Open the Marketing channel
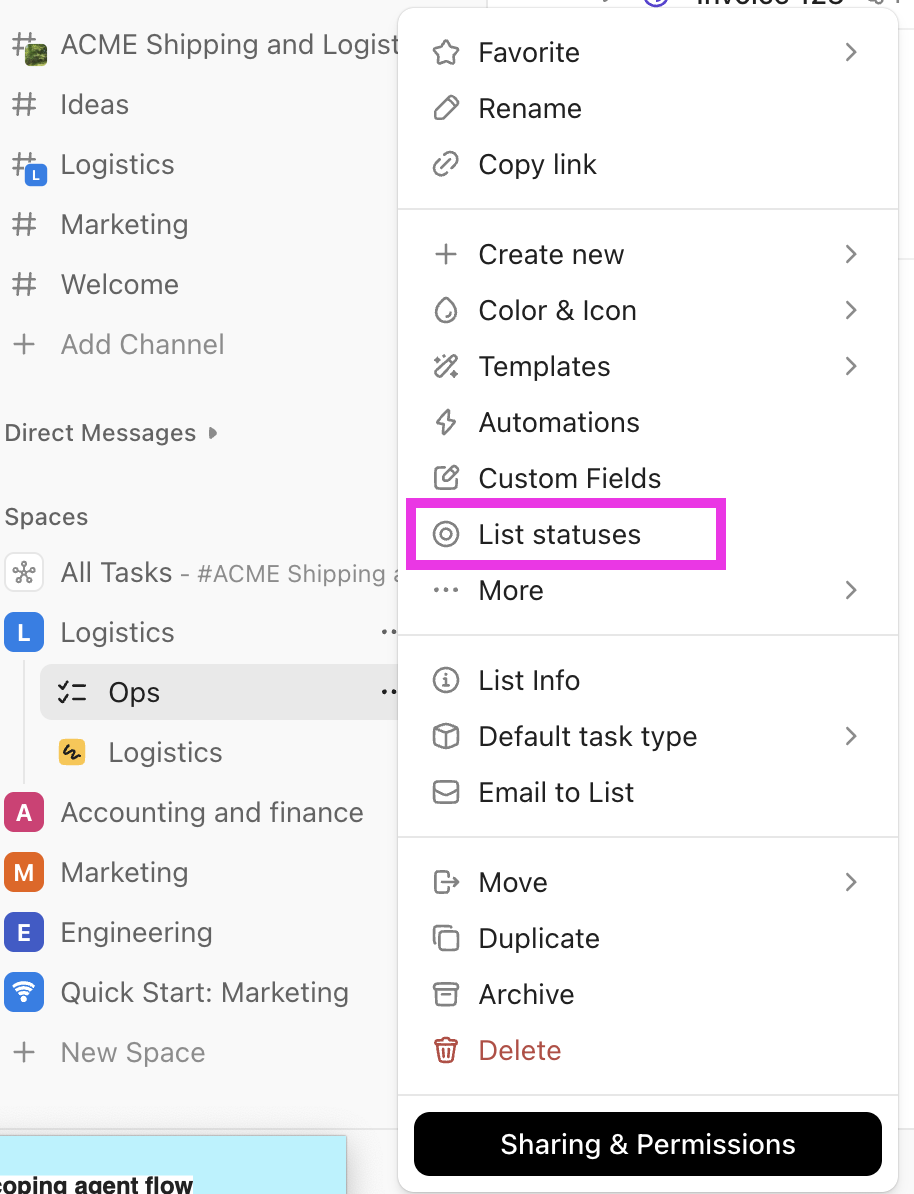Screen dimensions: 914x1194 click(124, 224)
